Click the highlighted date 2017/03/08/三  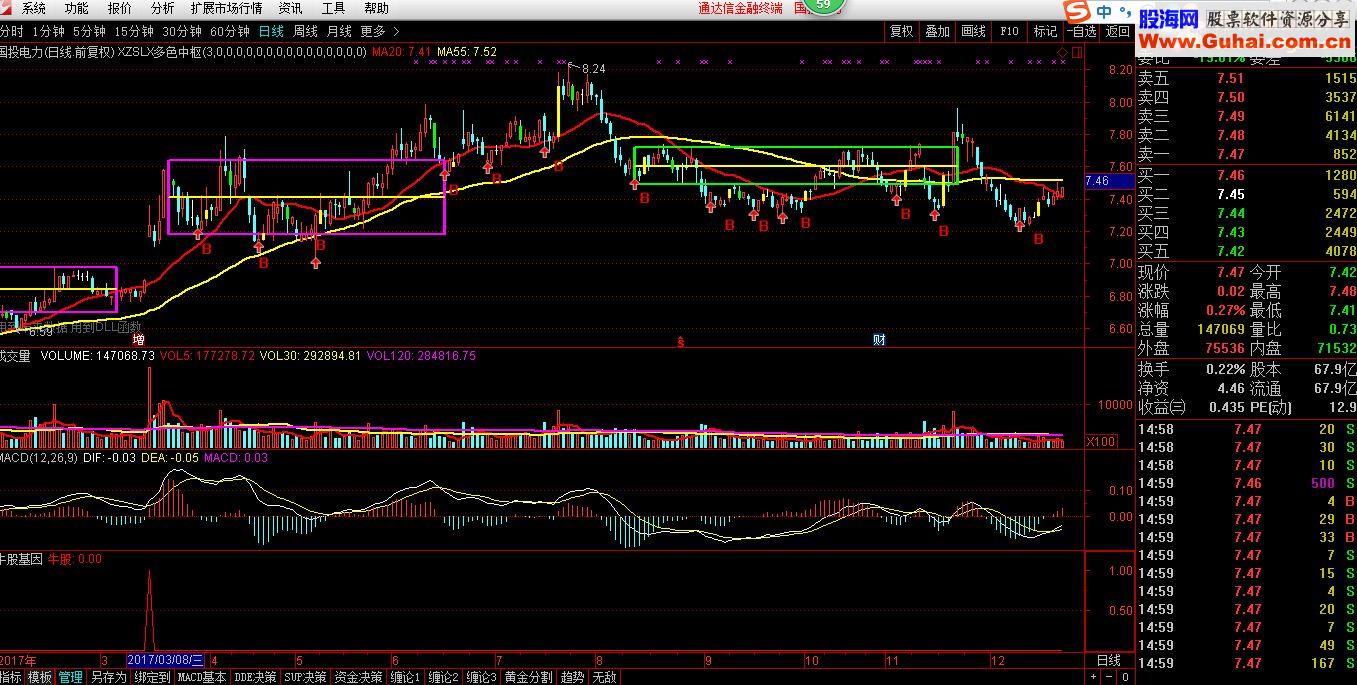(166, 661)
